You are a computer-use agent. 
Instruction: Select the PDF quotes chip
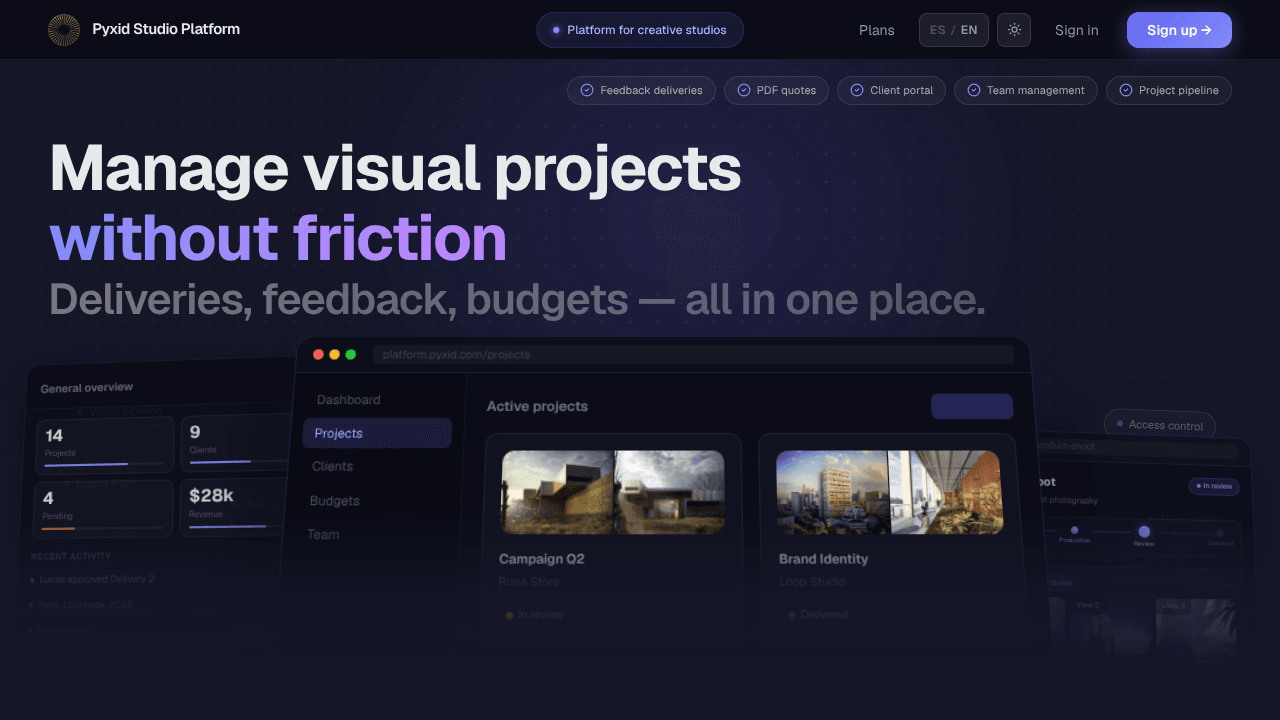776,90
